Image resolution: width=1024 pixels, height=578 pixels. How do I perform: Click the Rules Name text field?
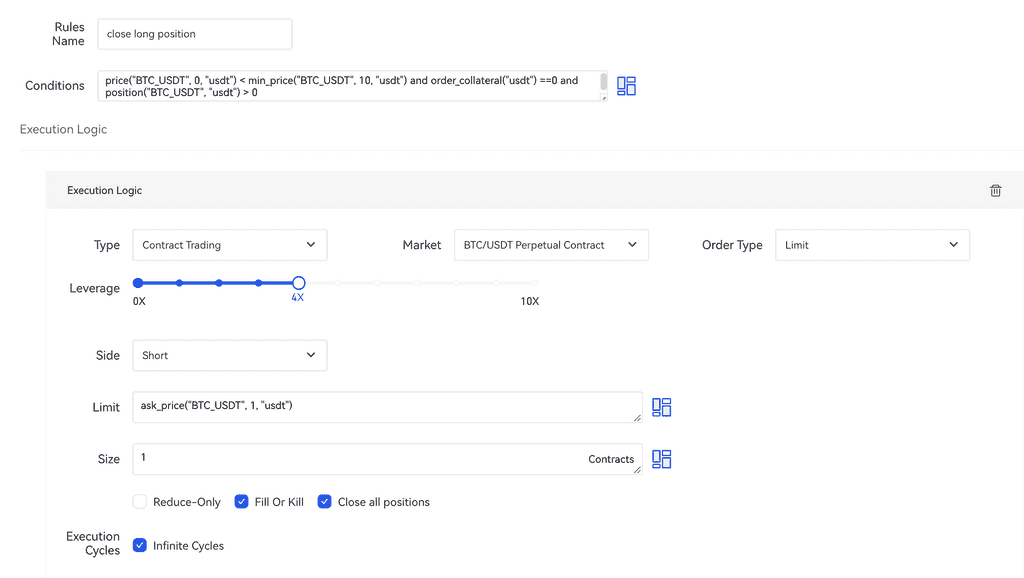tap(195, 34)
